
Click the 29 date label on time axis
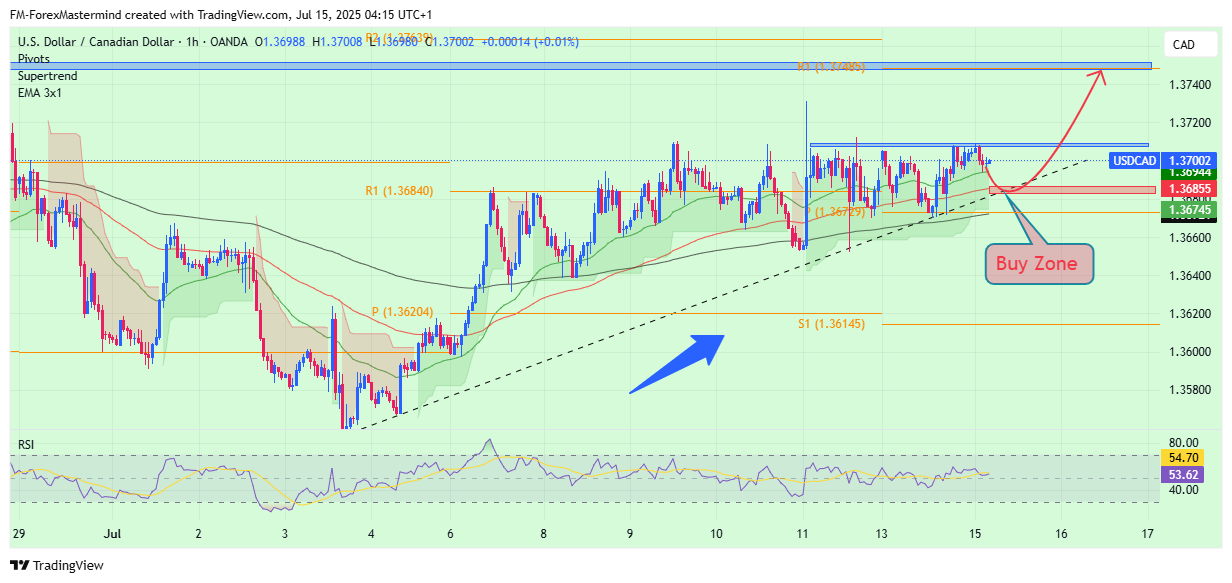point(18,533)
